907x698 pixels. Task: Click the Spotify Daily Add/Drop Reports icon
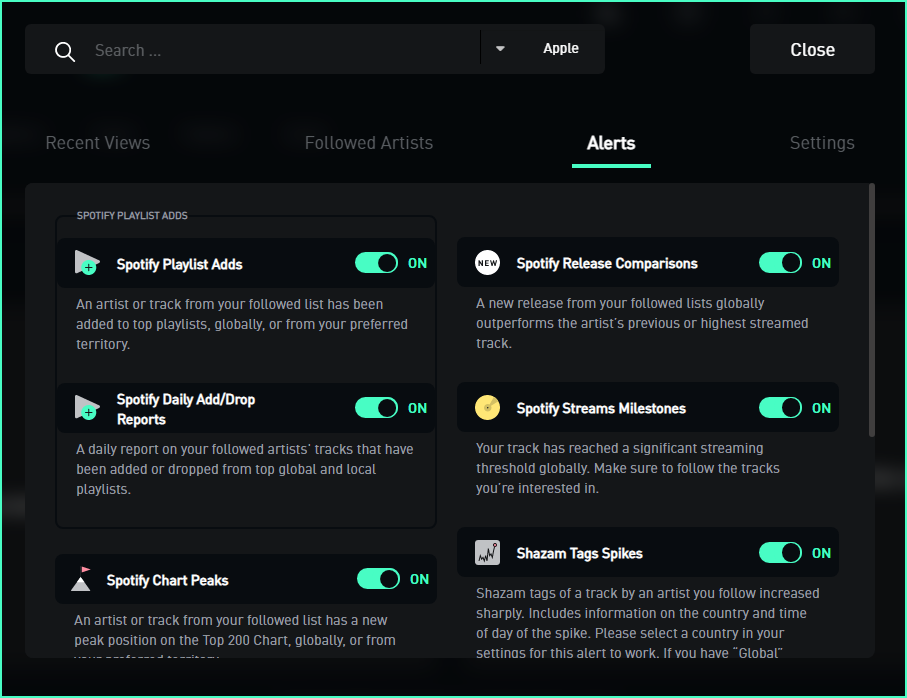tap(87, 408)
